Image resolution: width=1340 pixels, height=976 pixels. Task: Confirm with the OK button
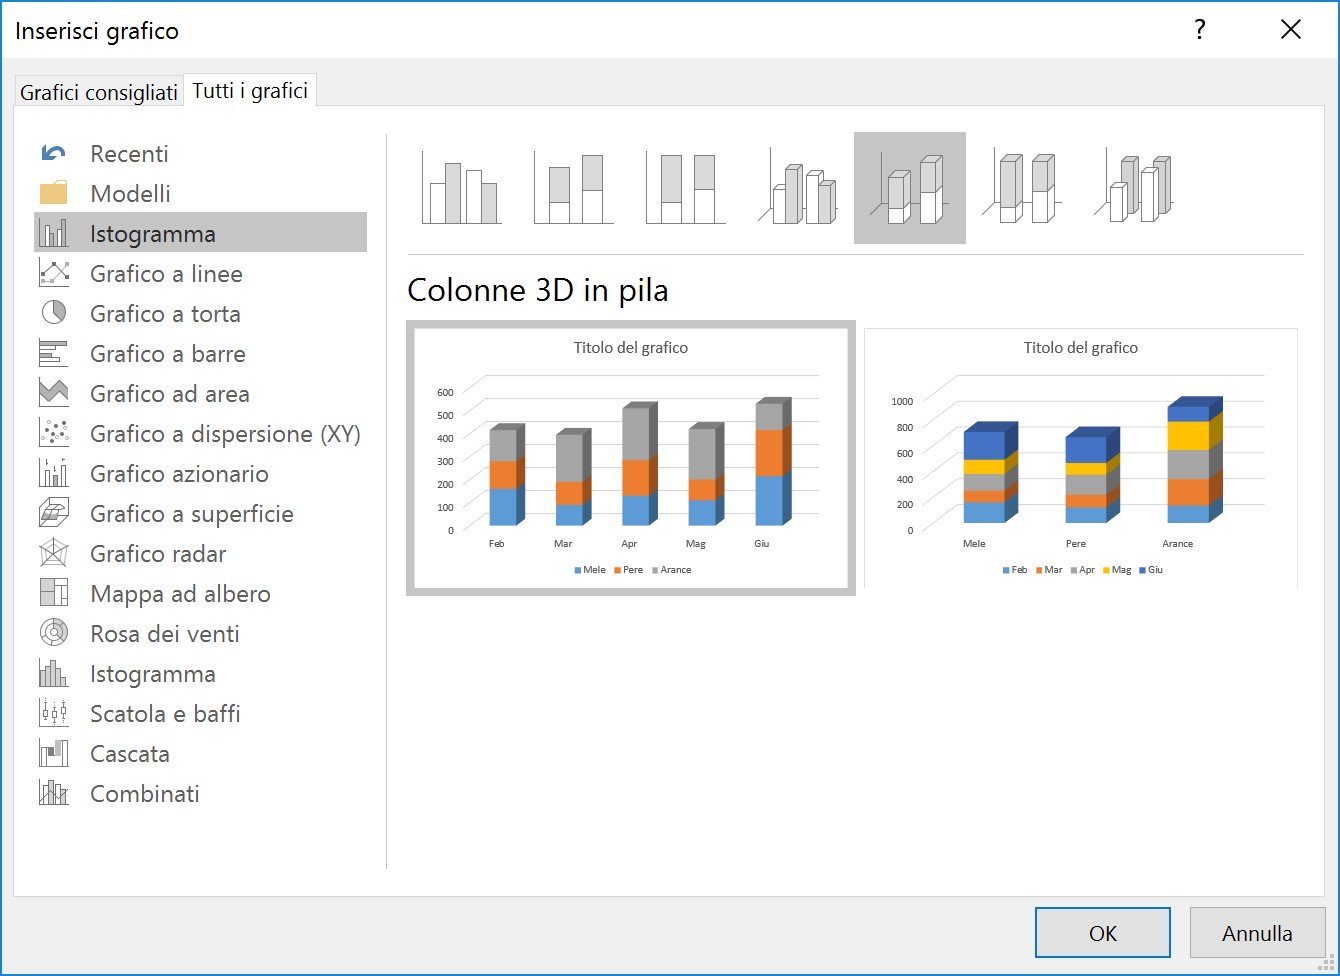click(1102, 932)
